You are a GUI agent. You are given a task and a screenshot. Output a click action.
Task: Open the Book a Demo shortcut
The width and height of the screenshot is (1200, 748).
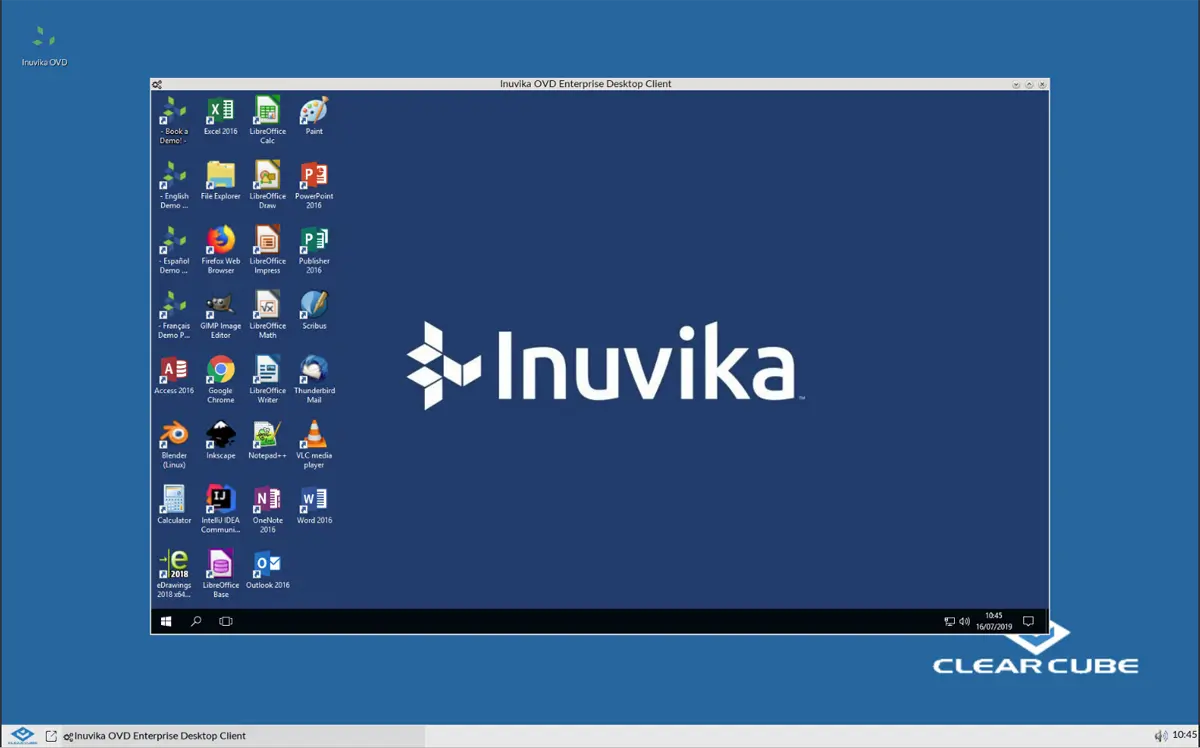coord(174,120)
